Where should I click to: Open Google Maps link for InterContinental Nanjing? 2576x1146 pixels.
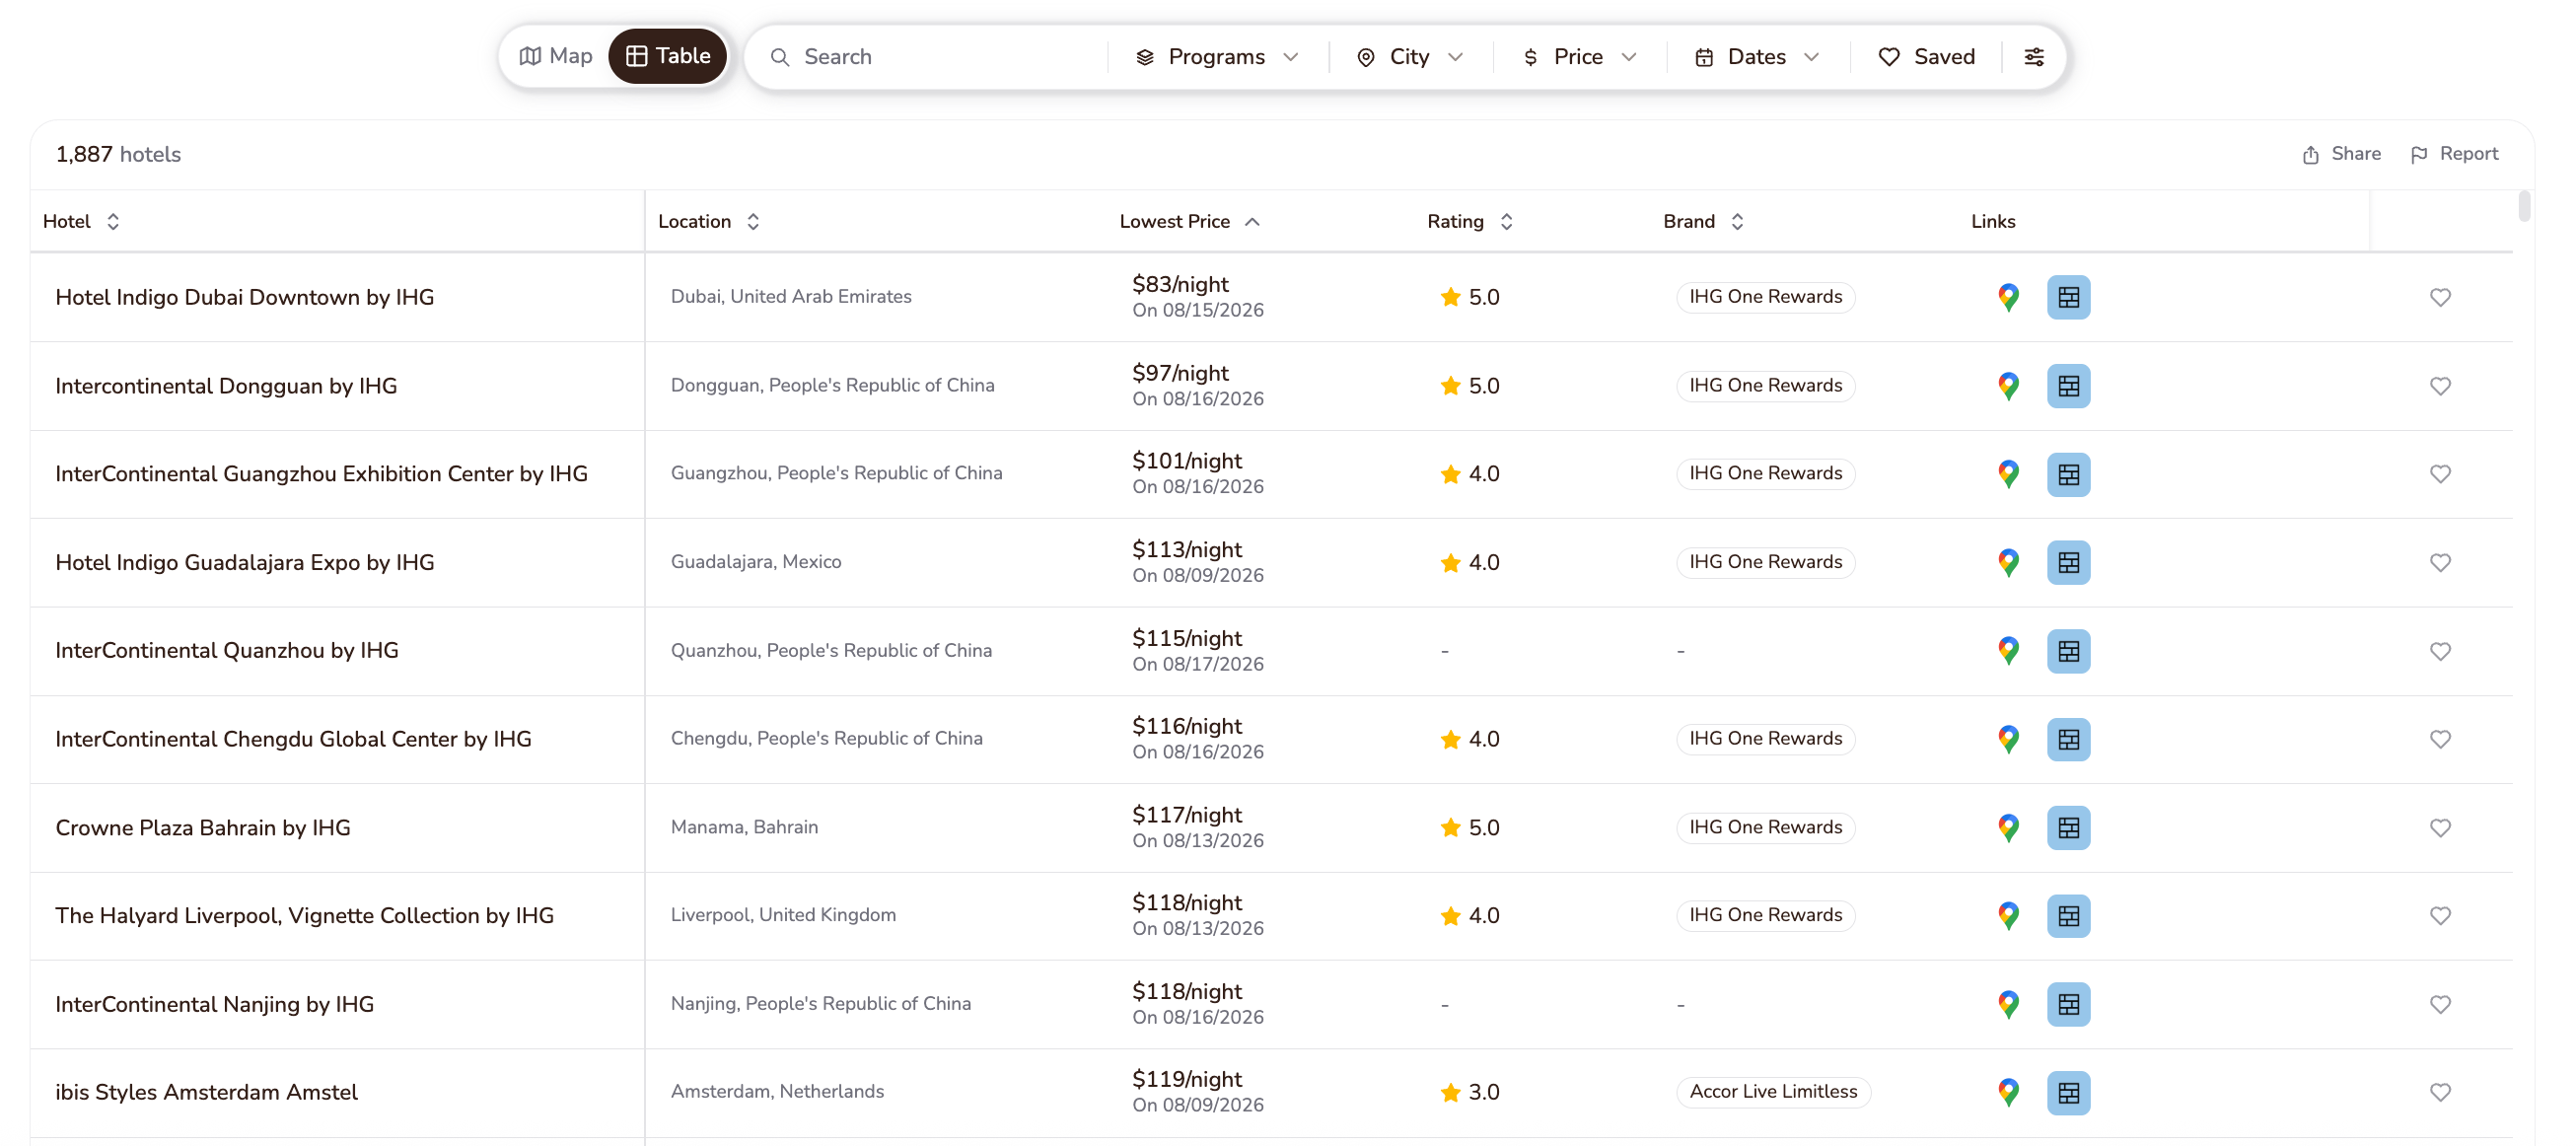point(2008,1004)
